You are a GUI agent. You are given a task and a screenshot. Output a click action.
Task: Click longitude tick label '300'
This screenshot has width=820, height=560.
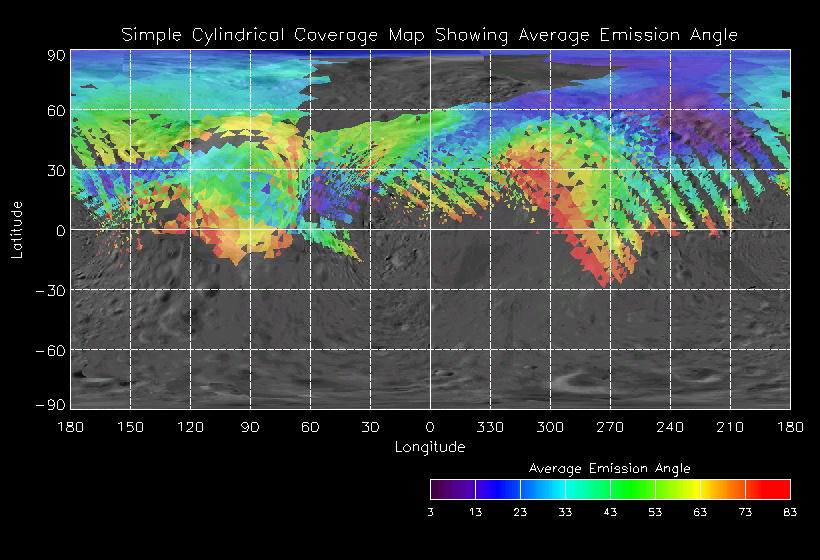click(550, 427)
